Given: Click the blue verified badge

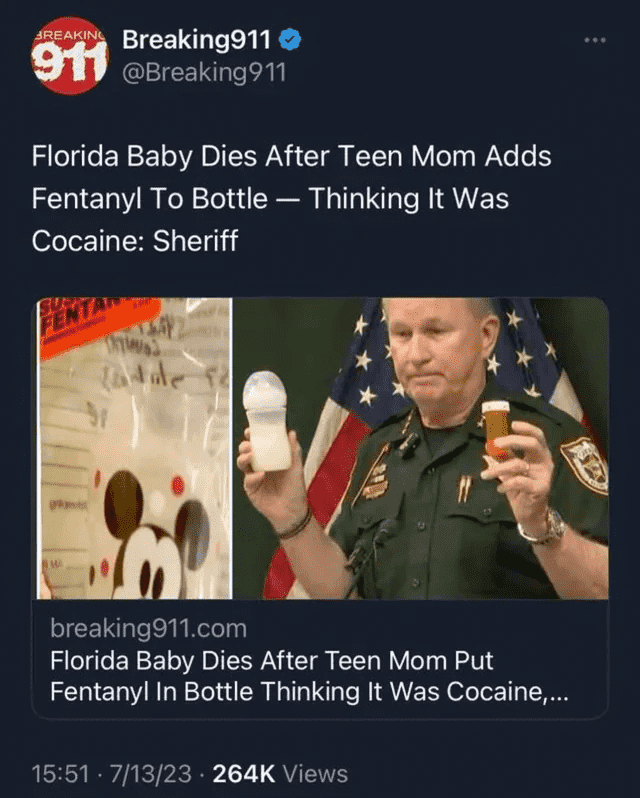Looking at the screenshot, I should 290,40.
